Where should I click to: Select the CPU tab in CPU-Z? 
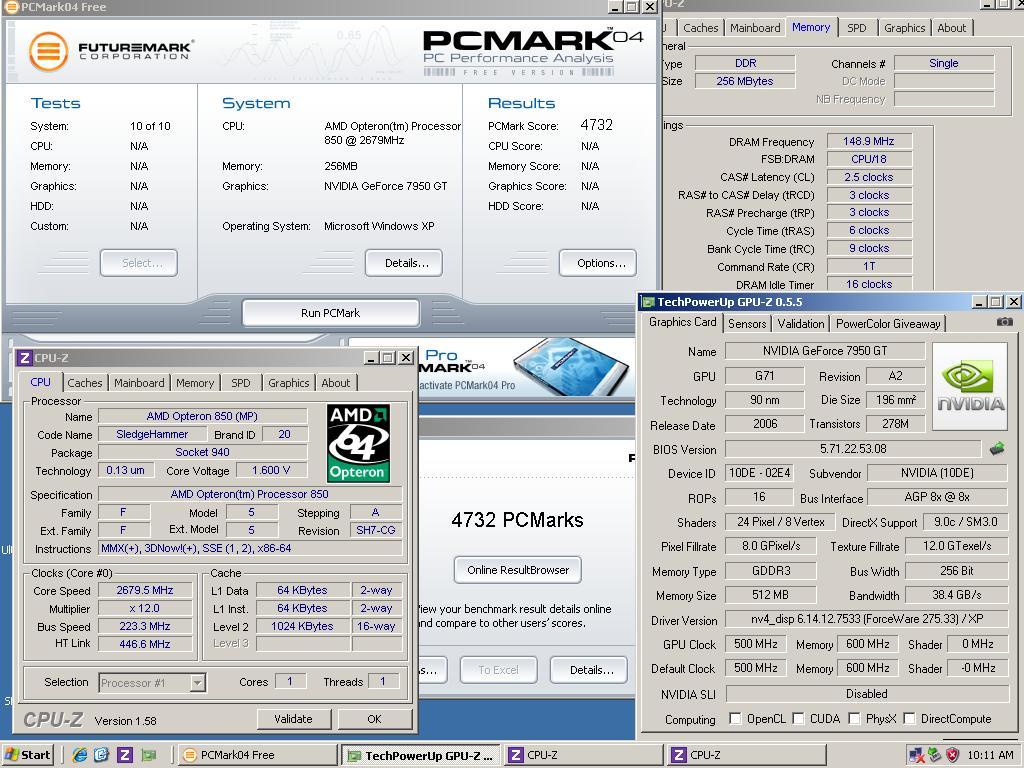40,382
